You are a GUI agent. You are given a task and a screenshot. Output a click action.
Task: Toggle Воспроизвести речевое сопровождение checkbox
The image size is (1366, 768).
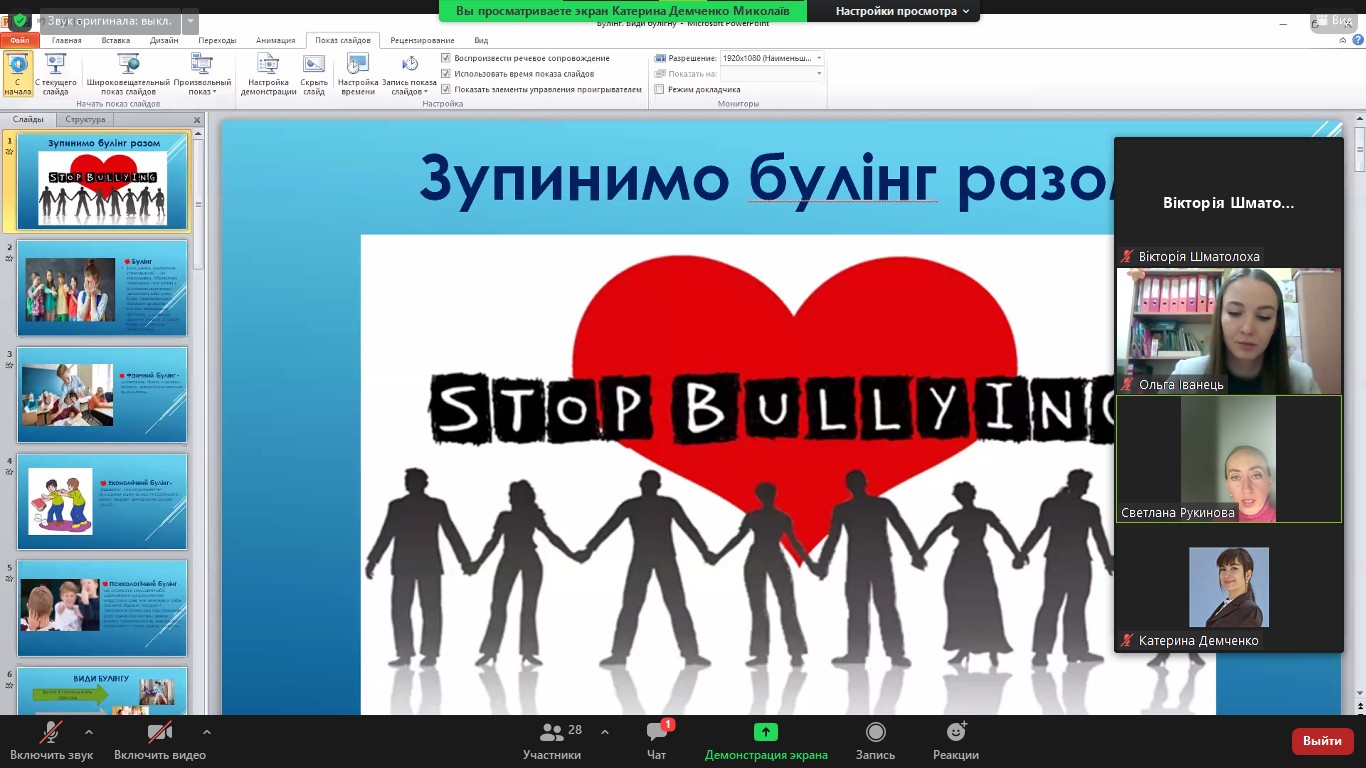(446, 58)
